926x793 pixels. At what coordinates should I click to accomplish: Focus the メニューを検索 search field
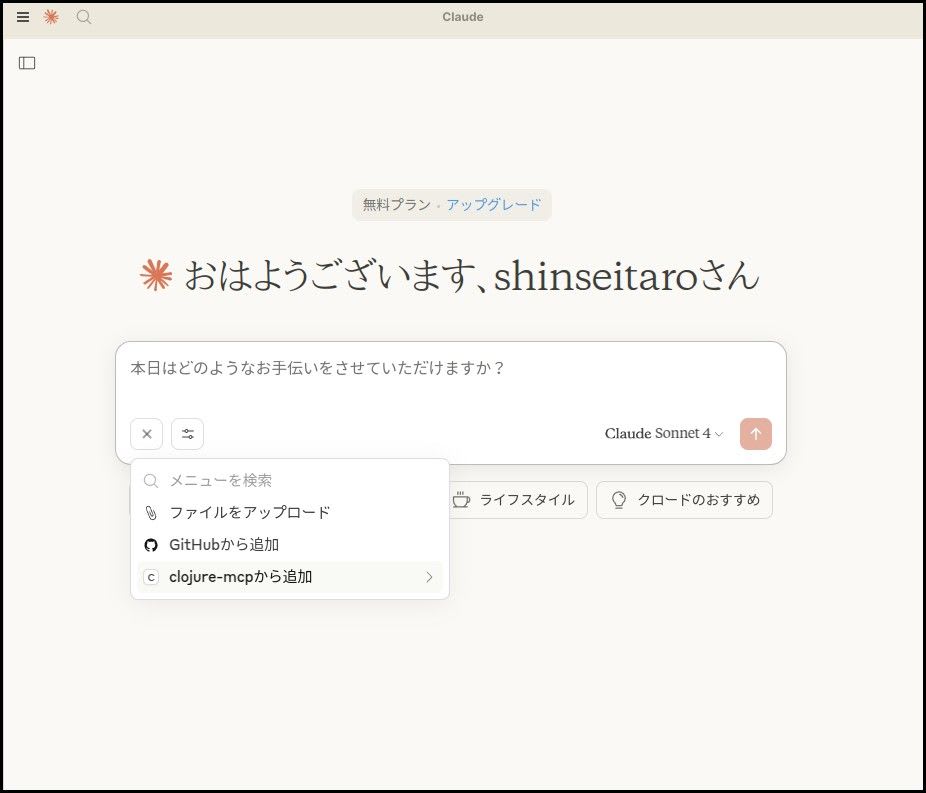point(290,481)
